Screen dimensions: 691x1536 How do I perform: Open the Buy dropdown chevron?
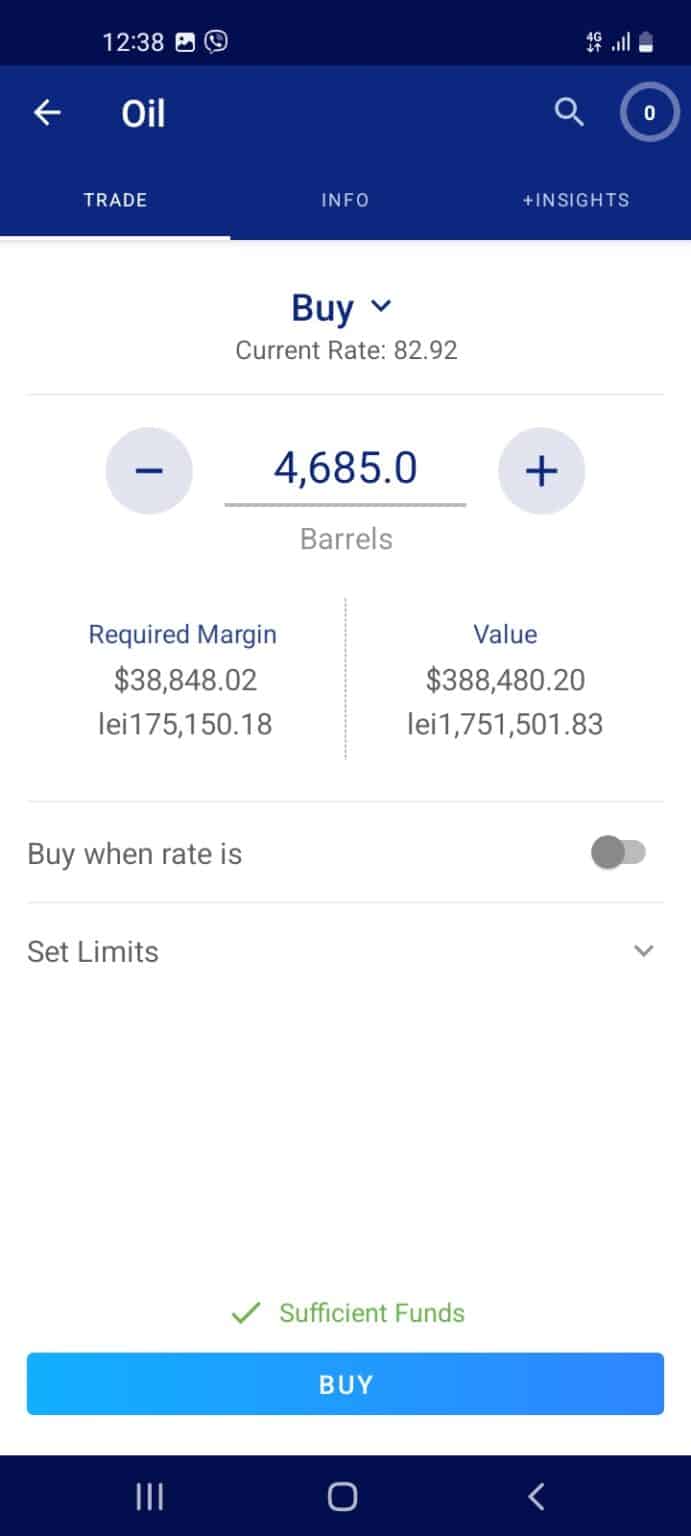pyautogui.click(x=381, y=307)
